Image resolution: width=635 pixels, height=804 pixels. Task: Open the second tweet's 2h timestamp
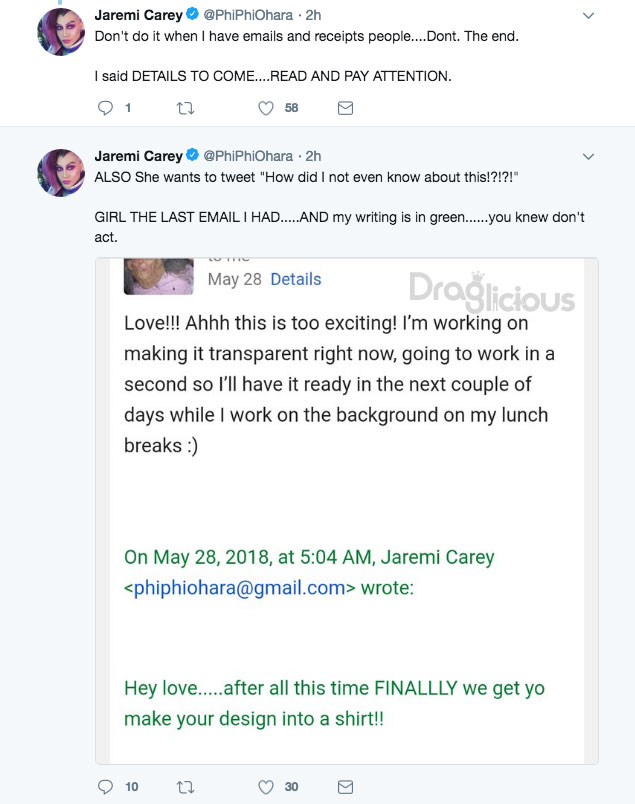[x=313, y=156]
